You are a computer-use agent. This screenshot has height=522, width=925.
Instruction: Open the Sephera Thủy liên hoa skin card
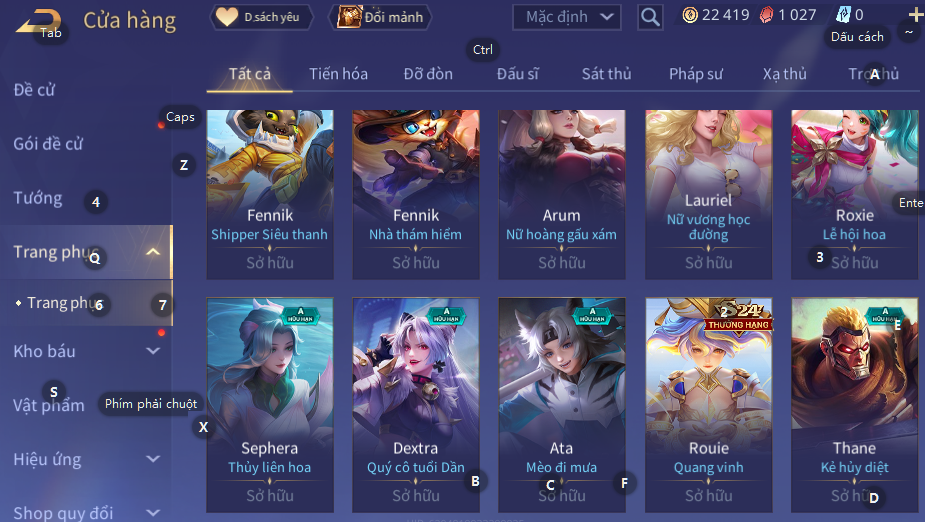pos(270,405)
